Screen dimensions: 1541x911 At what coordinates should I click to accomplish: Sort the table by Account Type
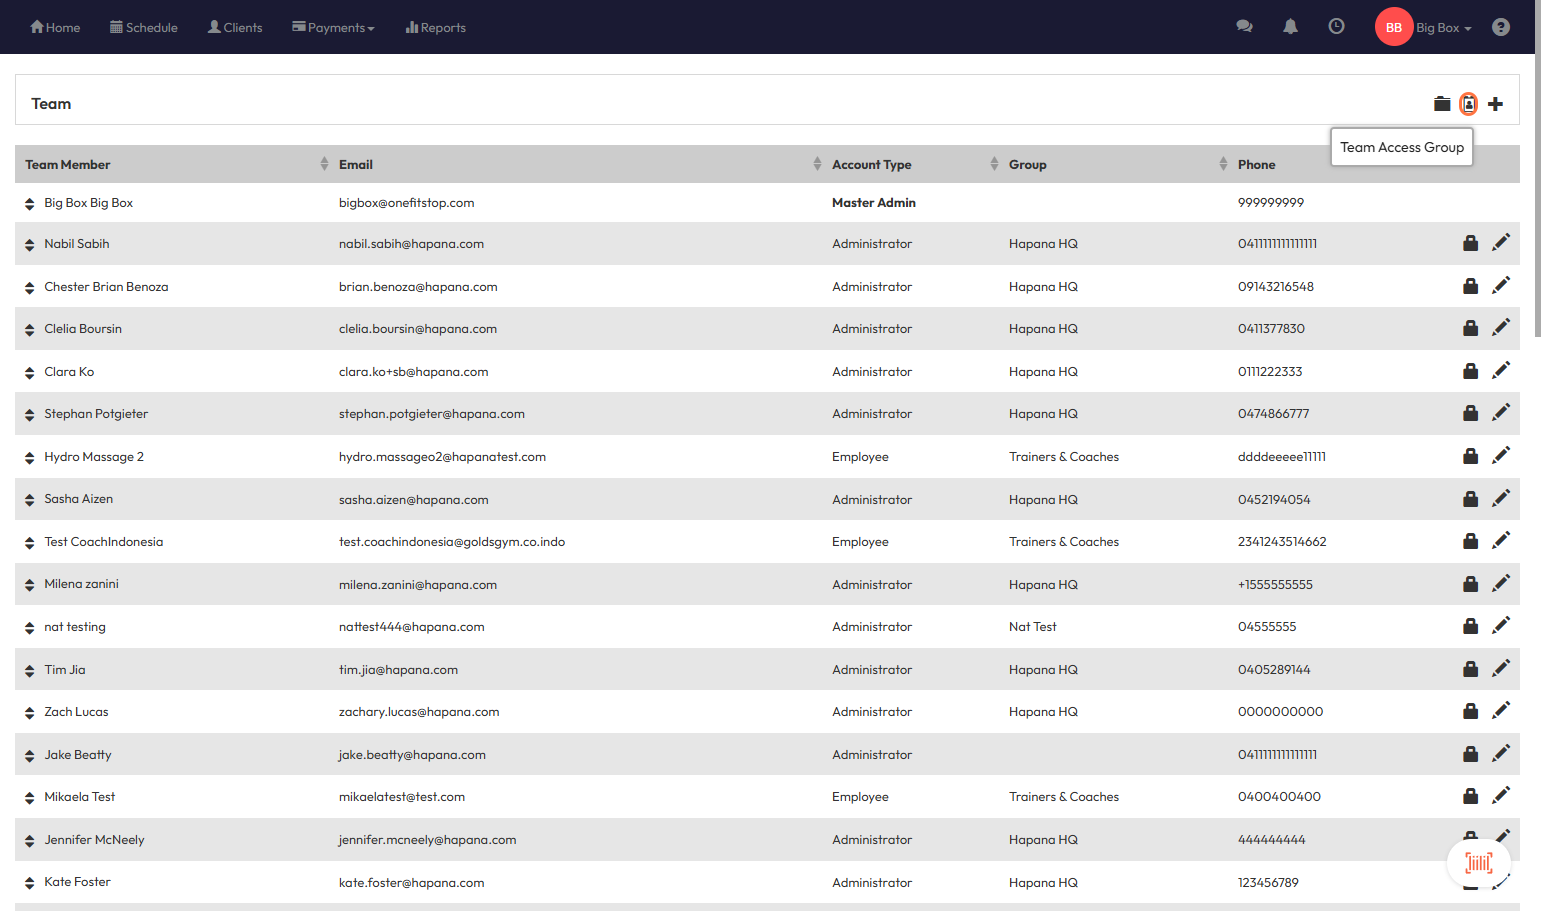993,164
